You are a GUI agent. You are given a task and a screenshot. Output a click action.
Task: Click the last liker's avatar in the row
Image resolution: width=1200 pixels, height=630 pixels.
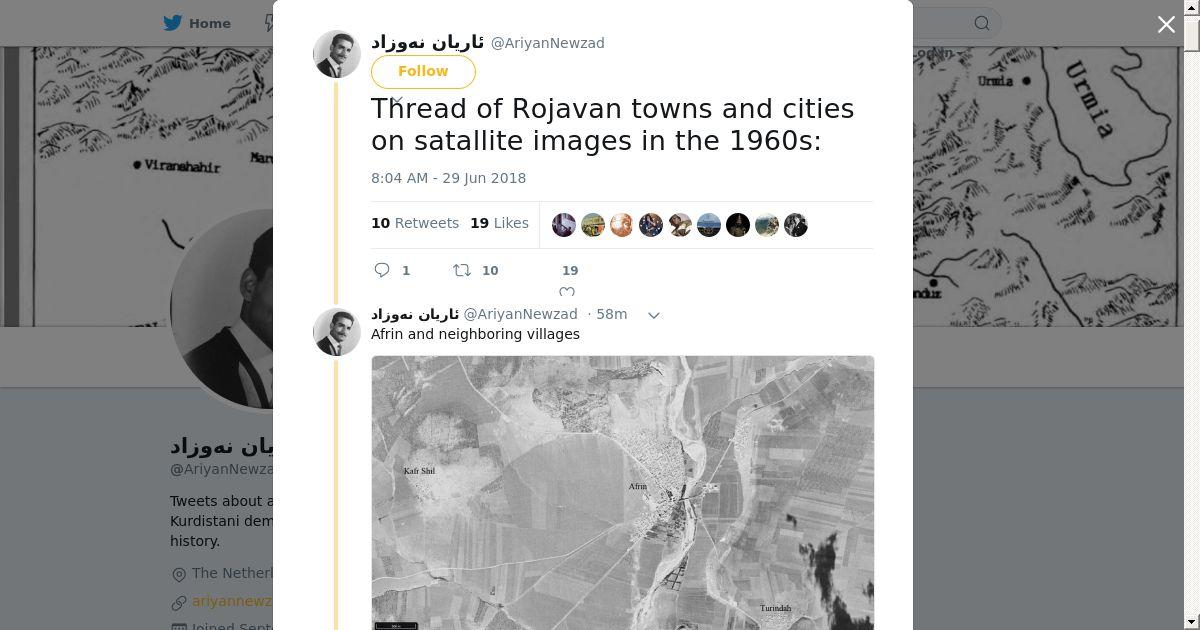pos(796,225)
